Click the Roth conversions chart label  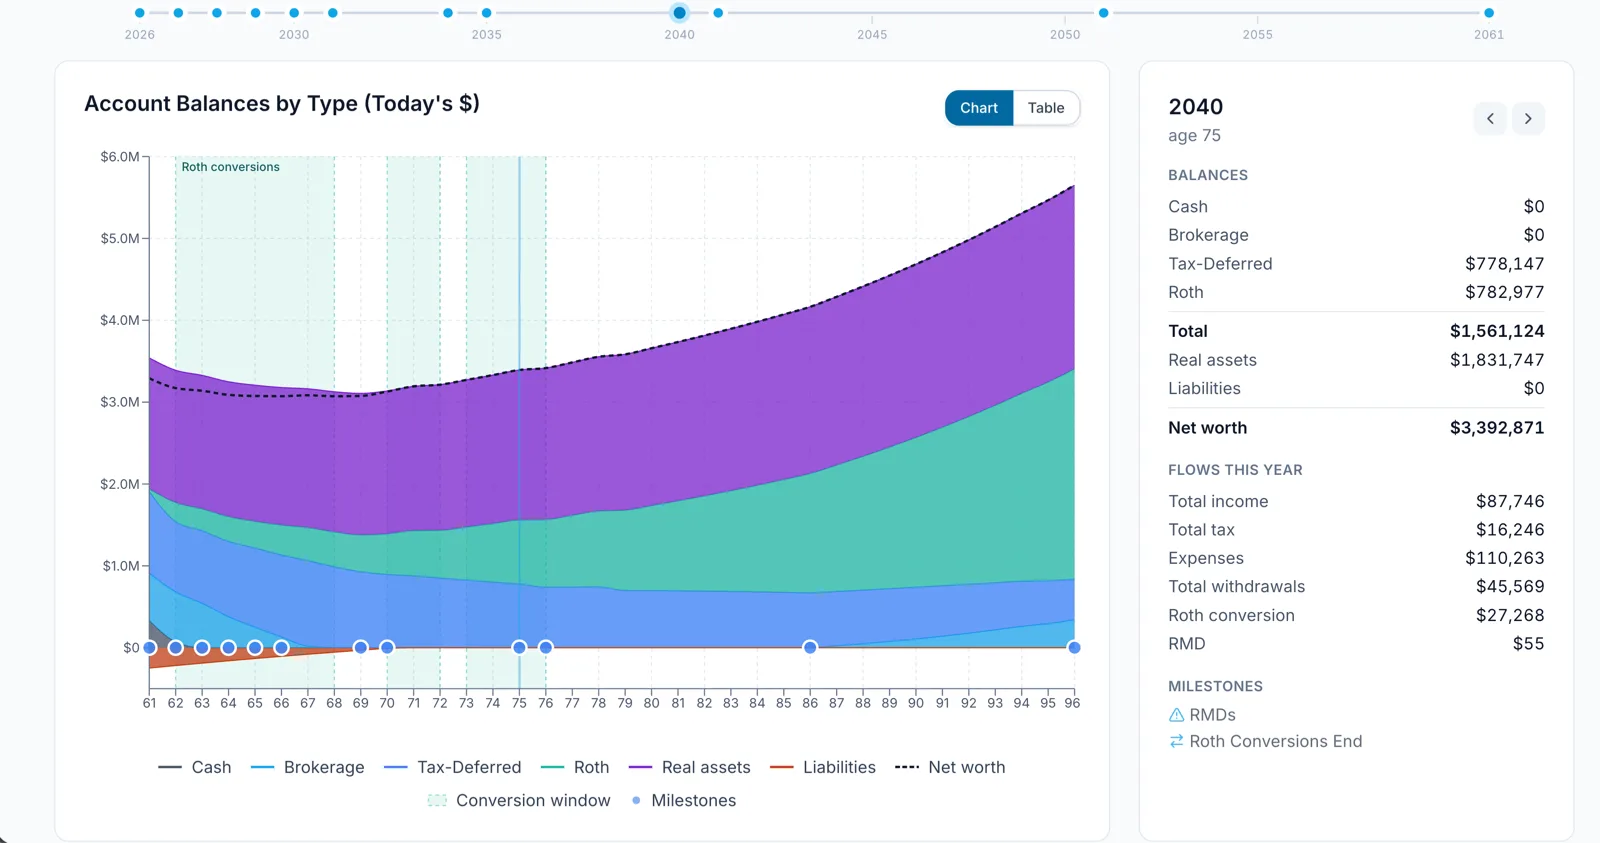[x=231, y=167]
